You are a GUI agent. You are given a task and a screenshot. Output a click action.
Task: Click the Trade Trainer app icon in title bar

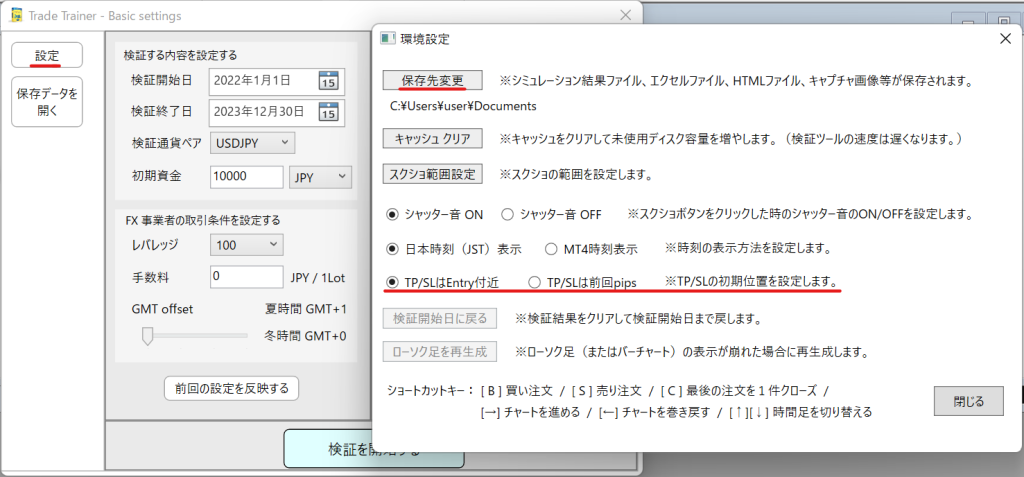tap(17, 15)
